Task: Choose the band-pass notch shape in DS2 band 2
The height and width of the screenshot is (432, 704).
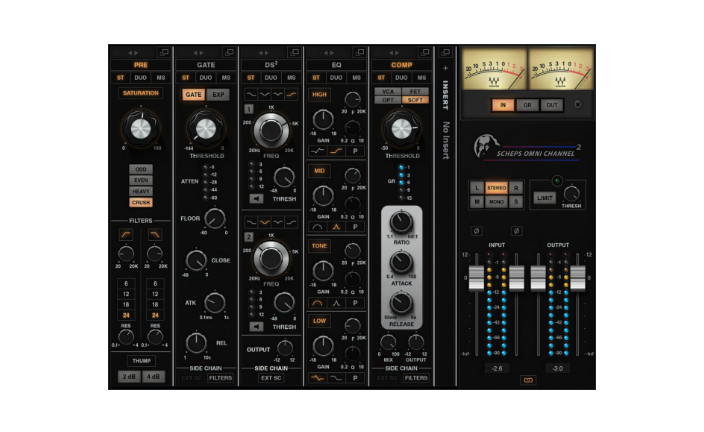Action: point(264,222)
